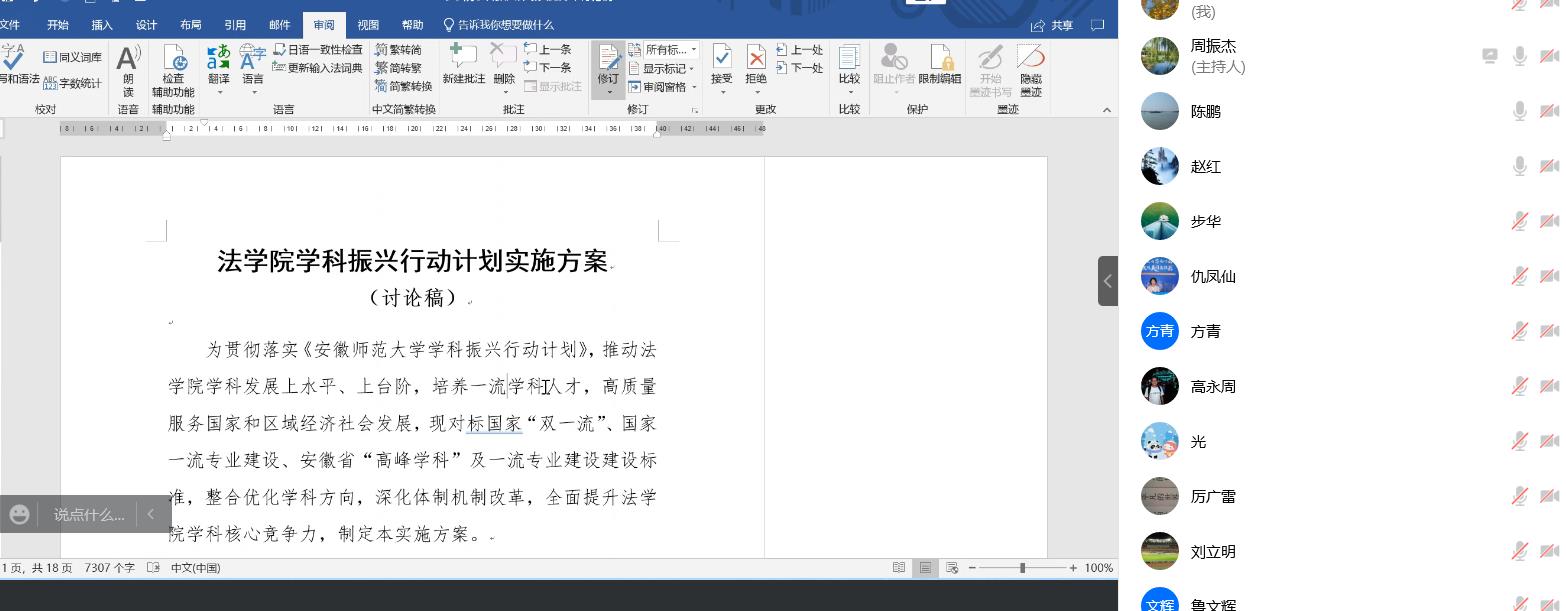The image size is (1566, 611).
Task: Go to 下一处 (Next Change)
Action: click(x=800, y=68)
